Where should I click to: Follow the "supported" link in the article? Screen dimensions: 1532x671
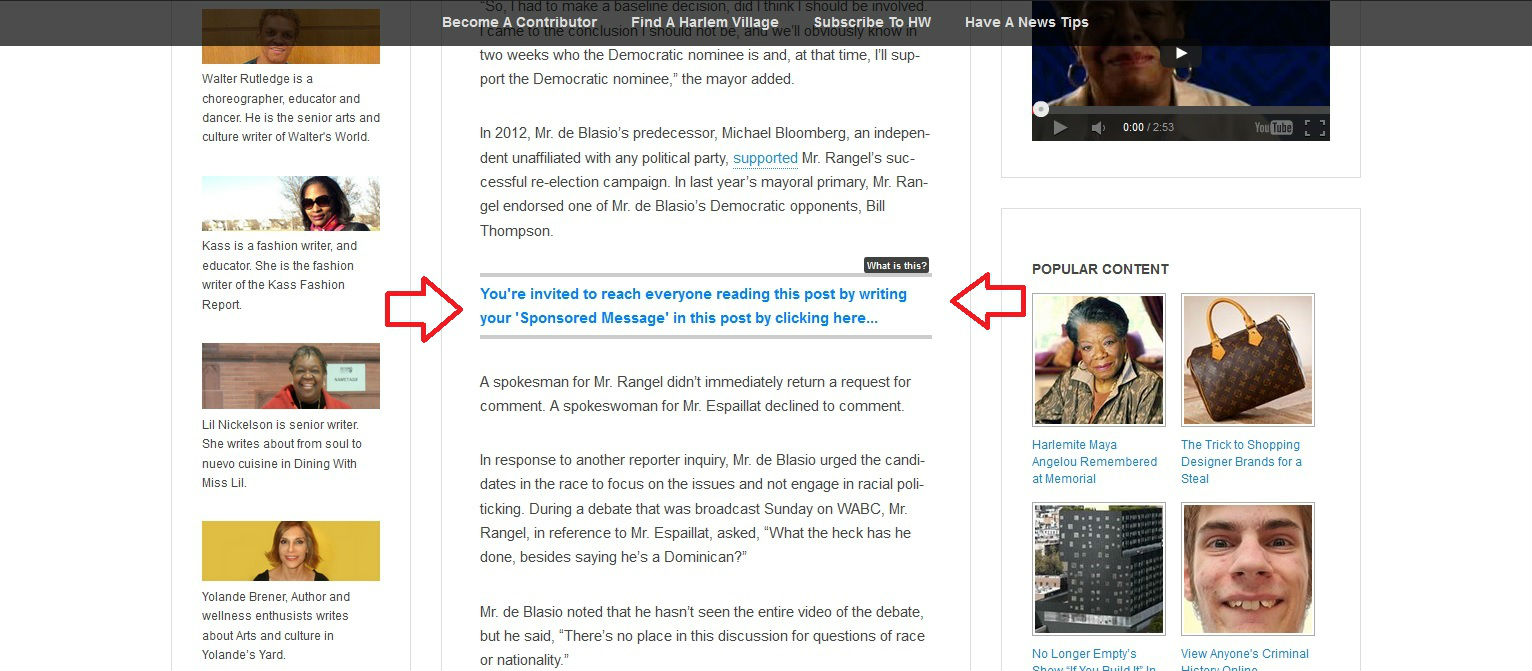click(x=765, y=158)
